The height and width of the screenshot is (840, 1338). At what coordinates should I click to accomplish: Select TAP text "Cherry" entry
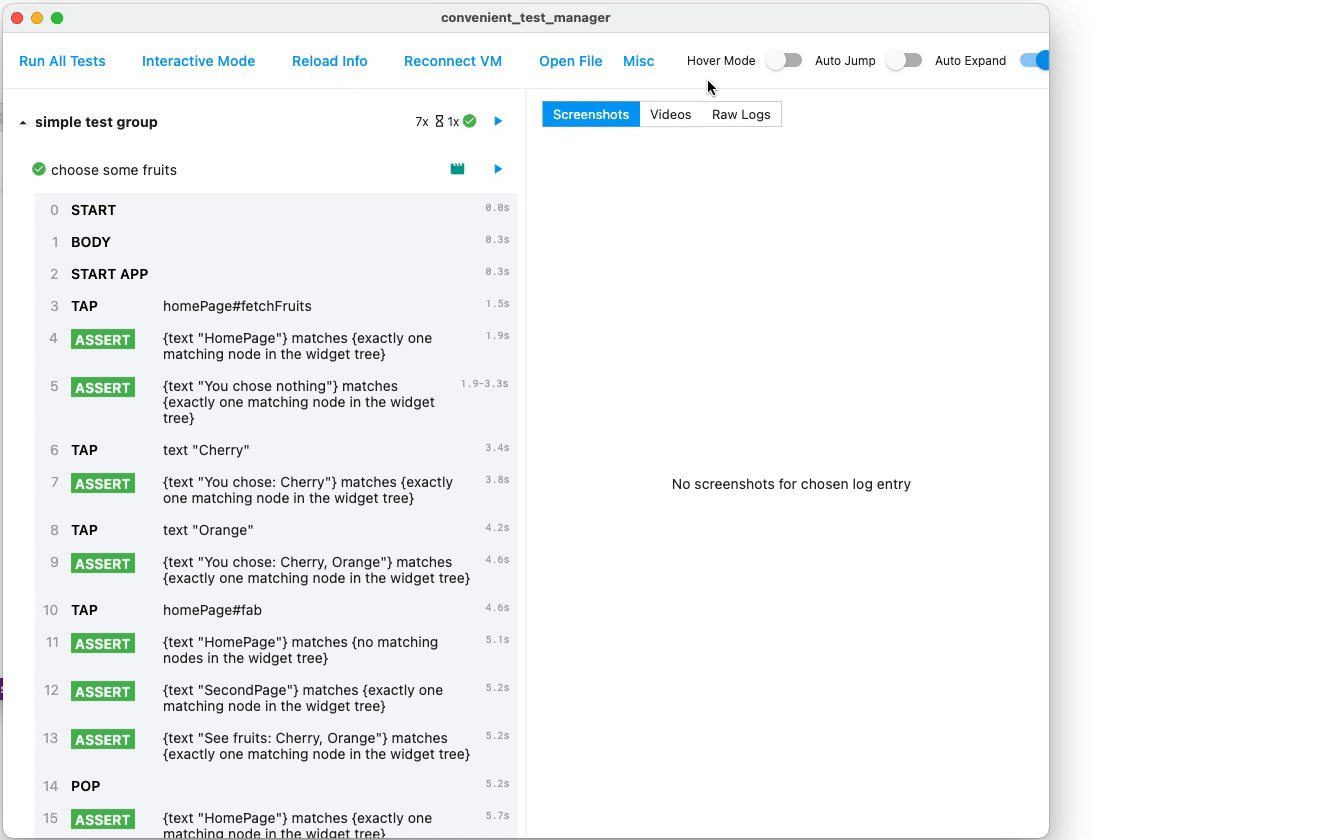276,450
